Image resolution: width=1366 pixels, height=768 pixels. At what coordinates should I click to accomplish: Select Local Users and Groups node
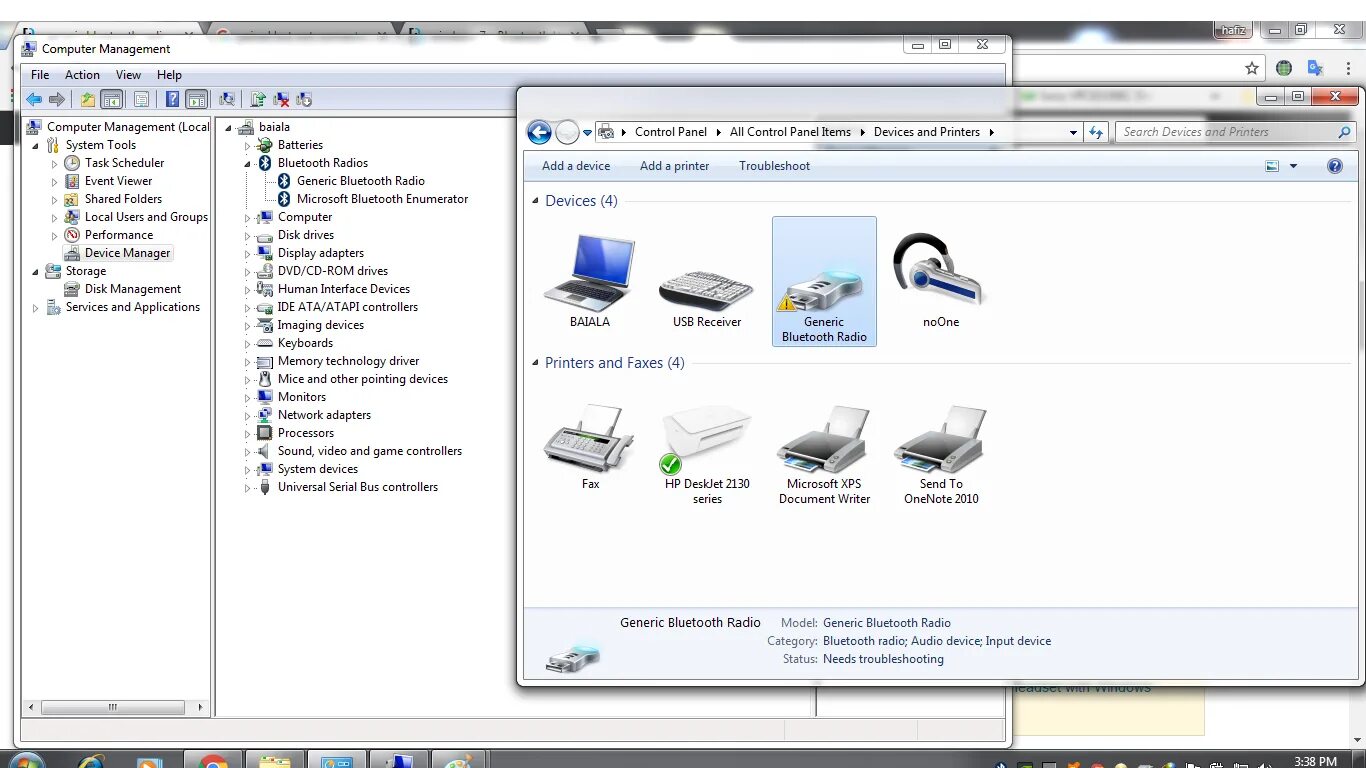click(146, 217)
